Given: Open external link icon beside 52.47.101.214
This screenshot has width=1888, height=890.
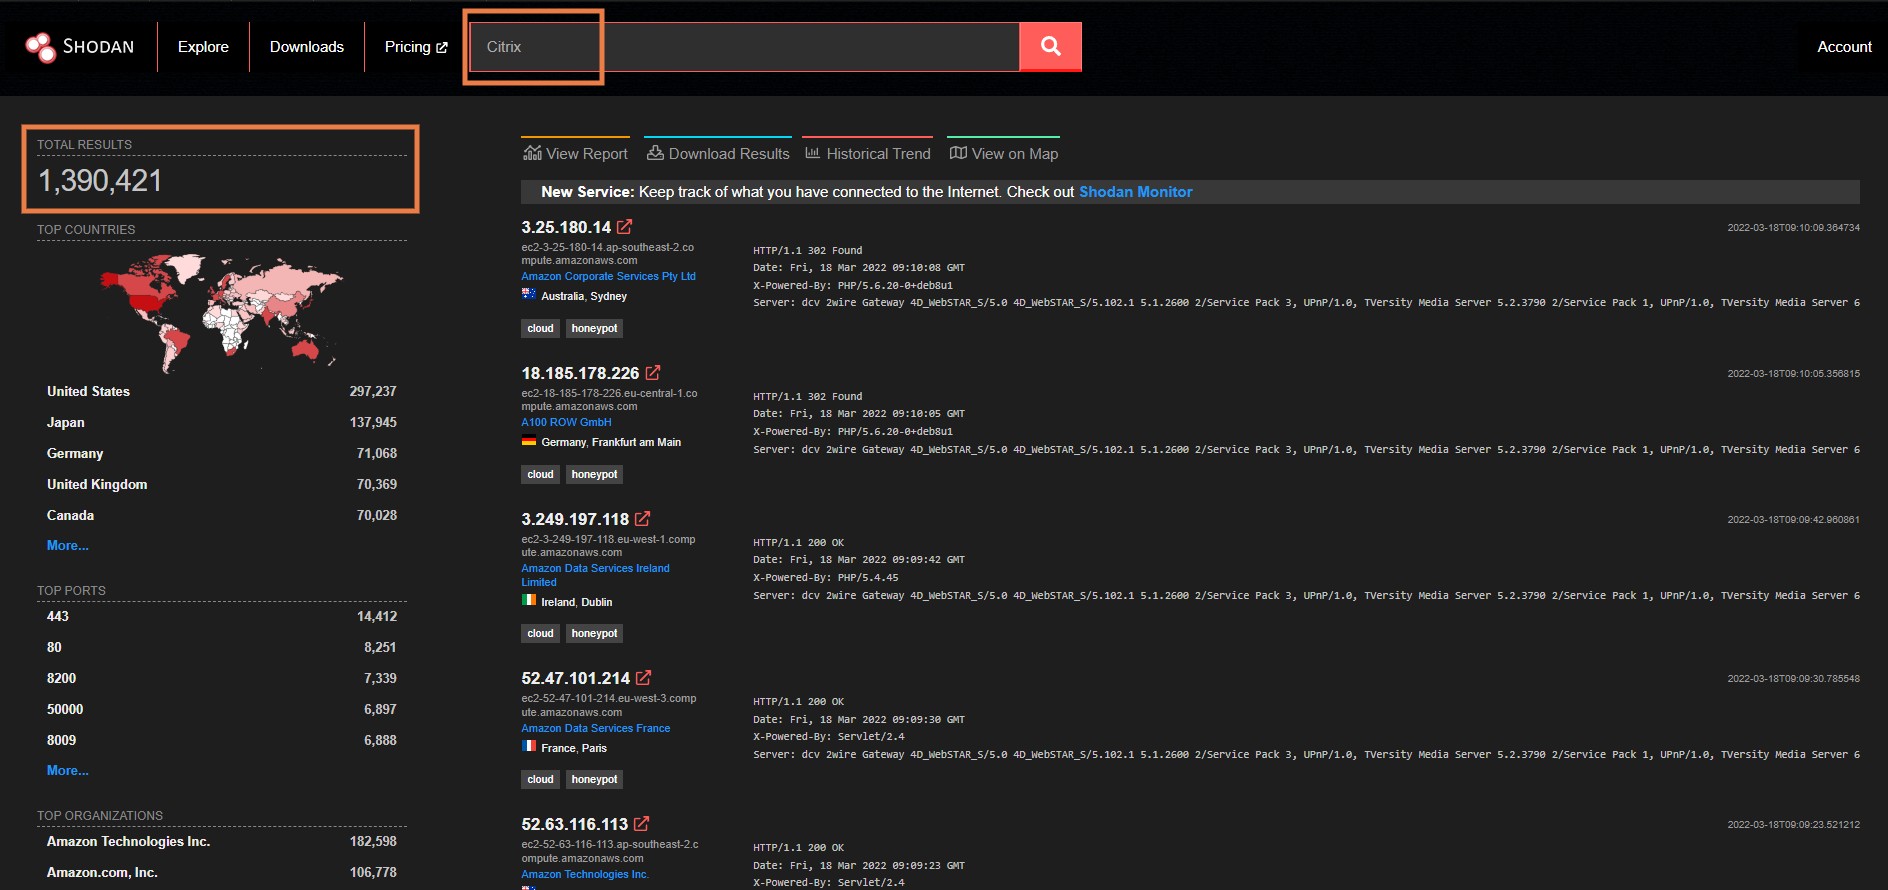Looking at the screenshot, I should tap(644, 678).
